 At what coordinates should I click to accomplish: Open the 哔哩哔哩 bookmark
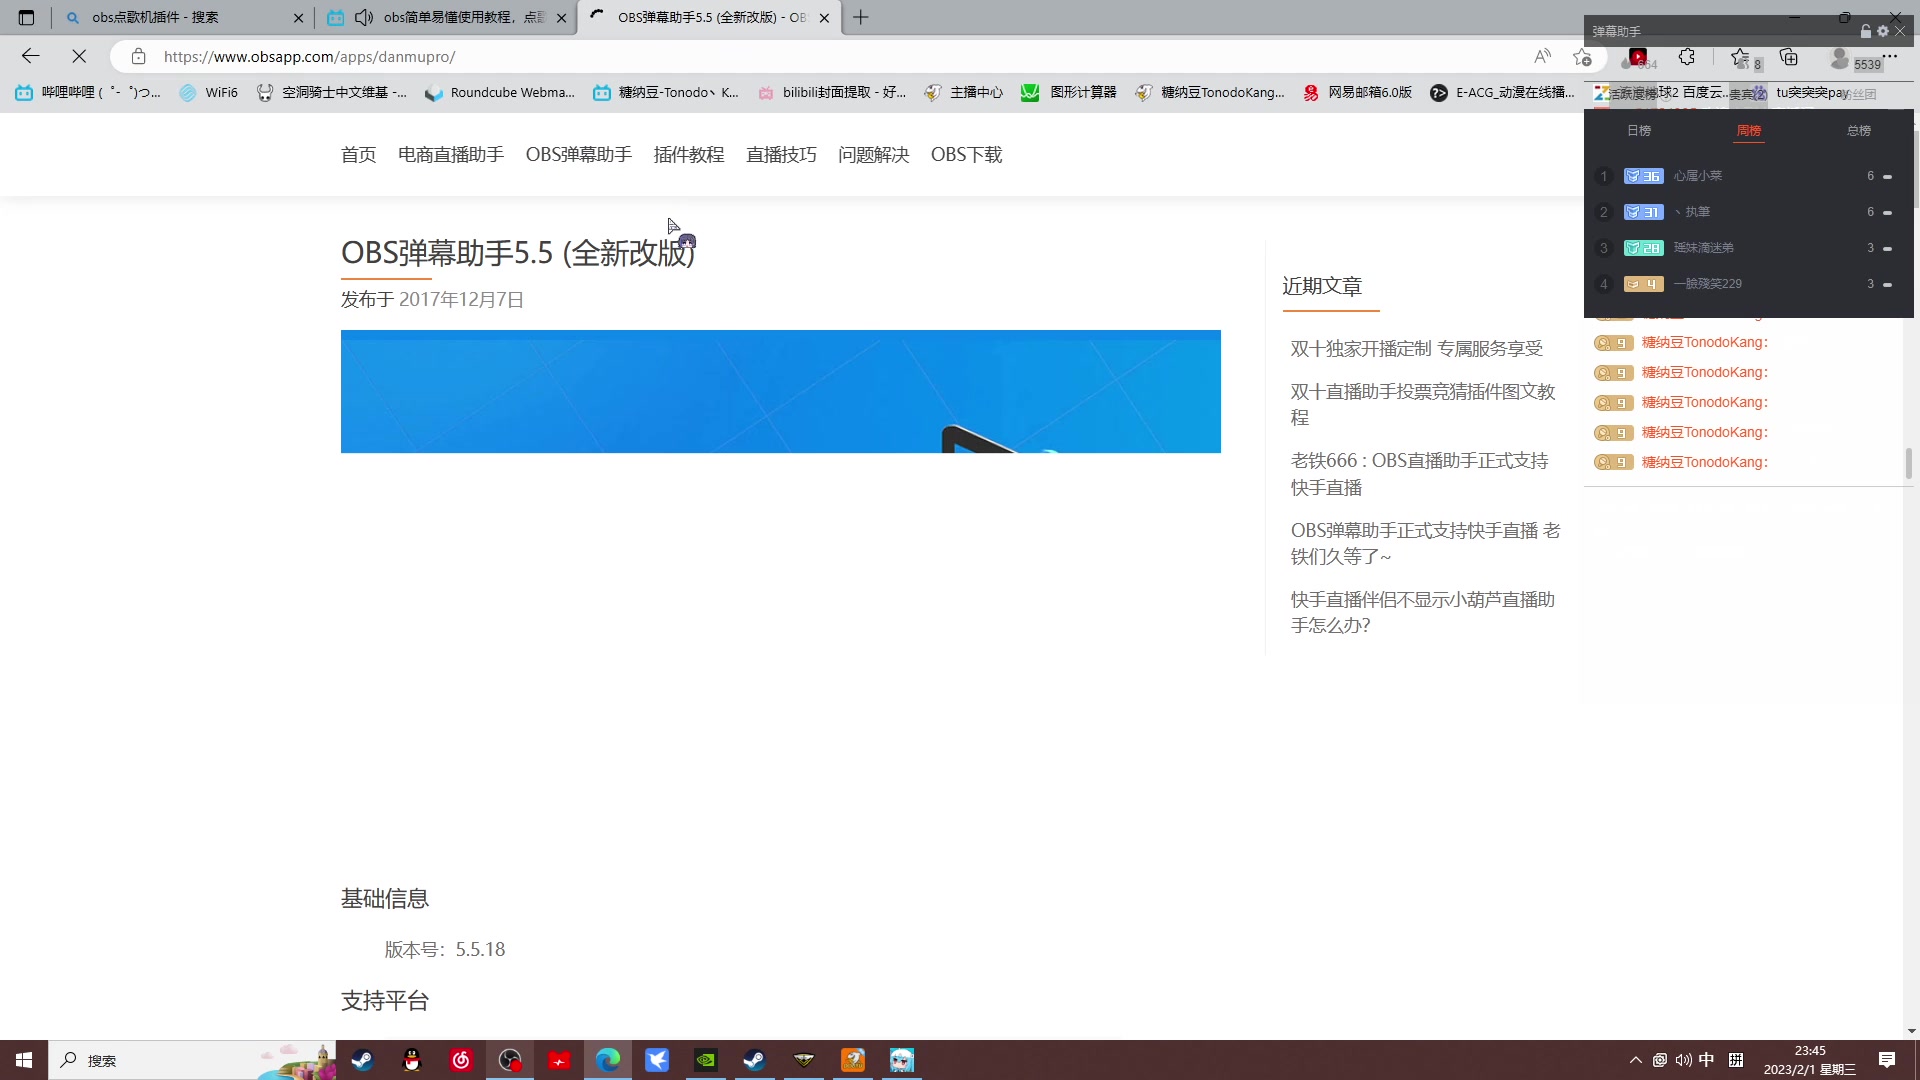tap(88, 92)
